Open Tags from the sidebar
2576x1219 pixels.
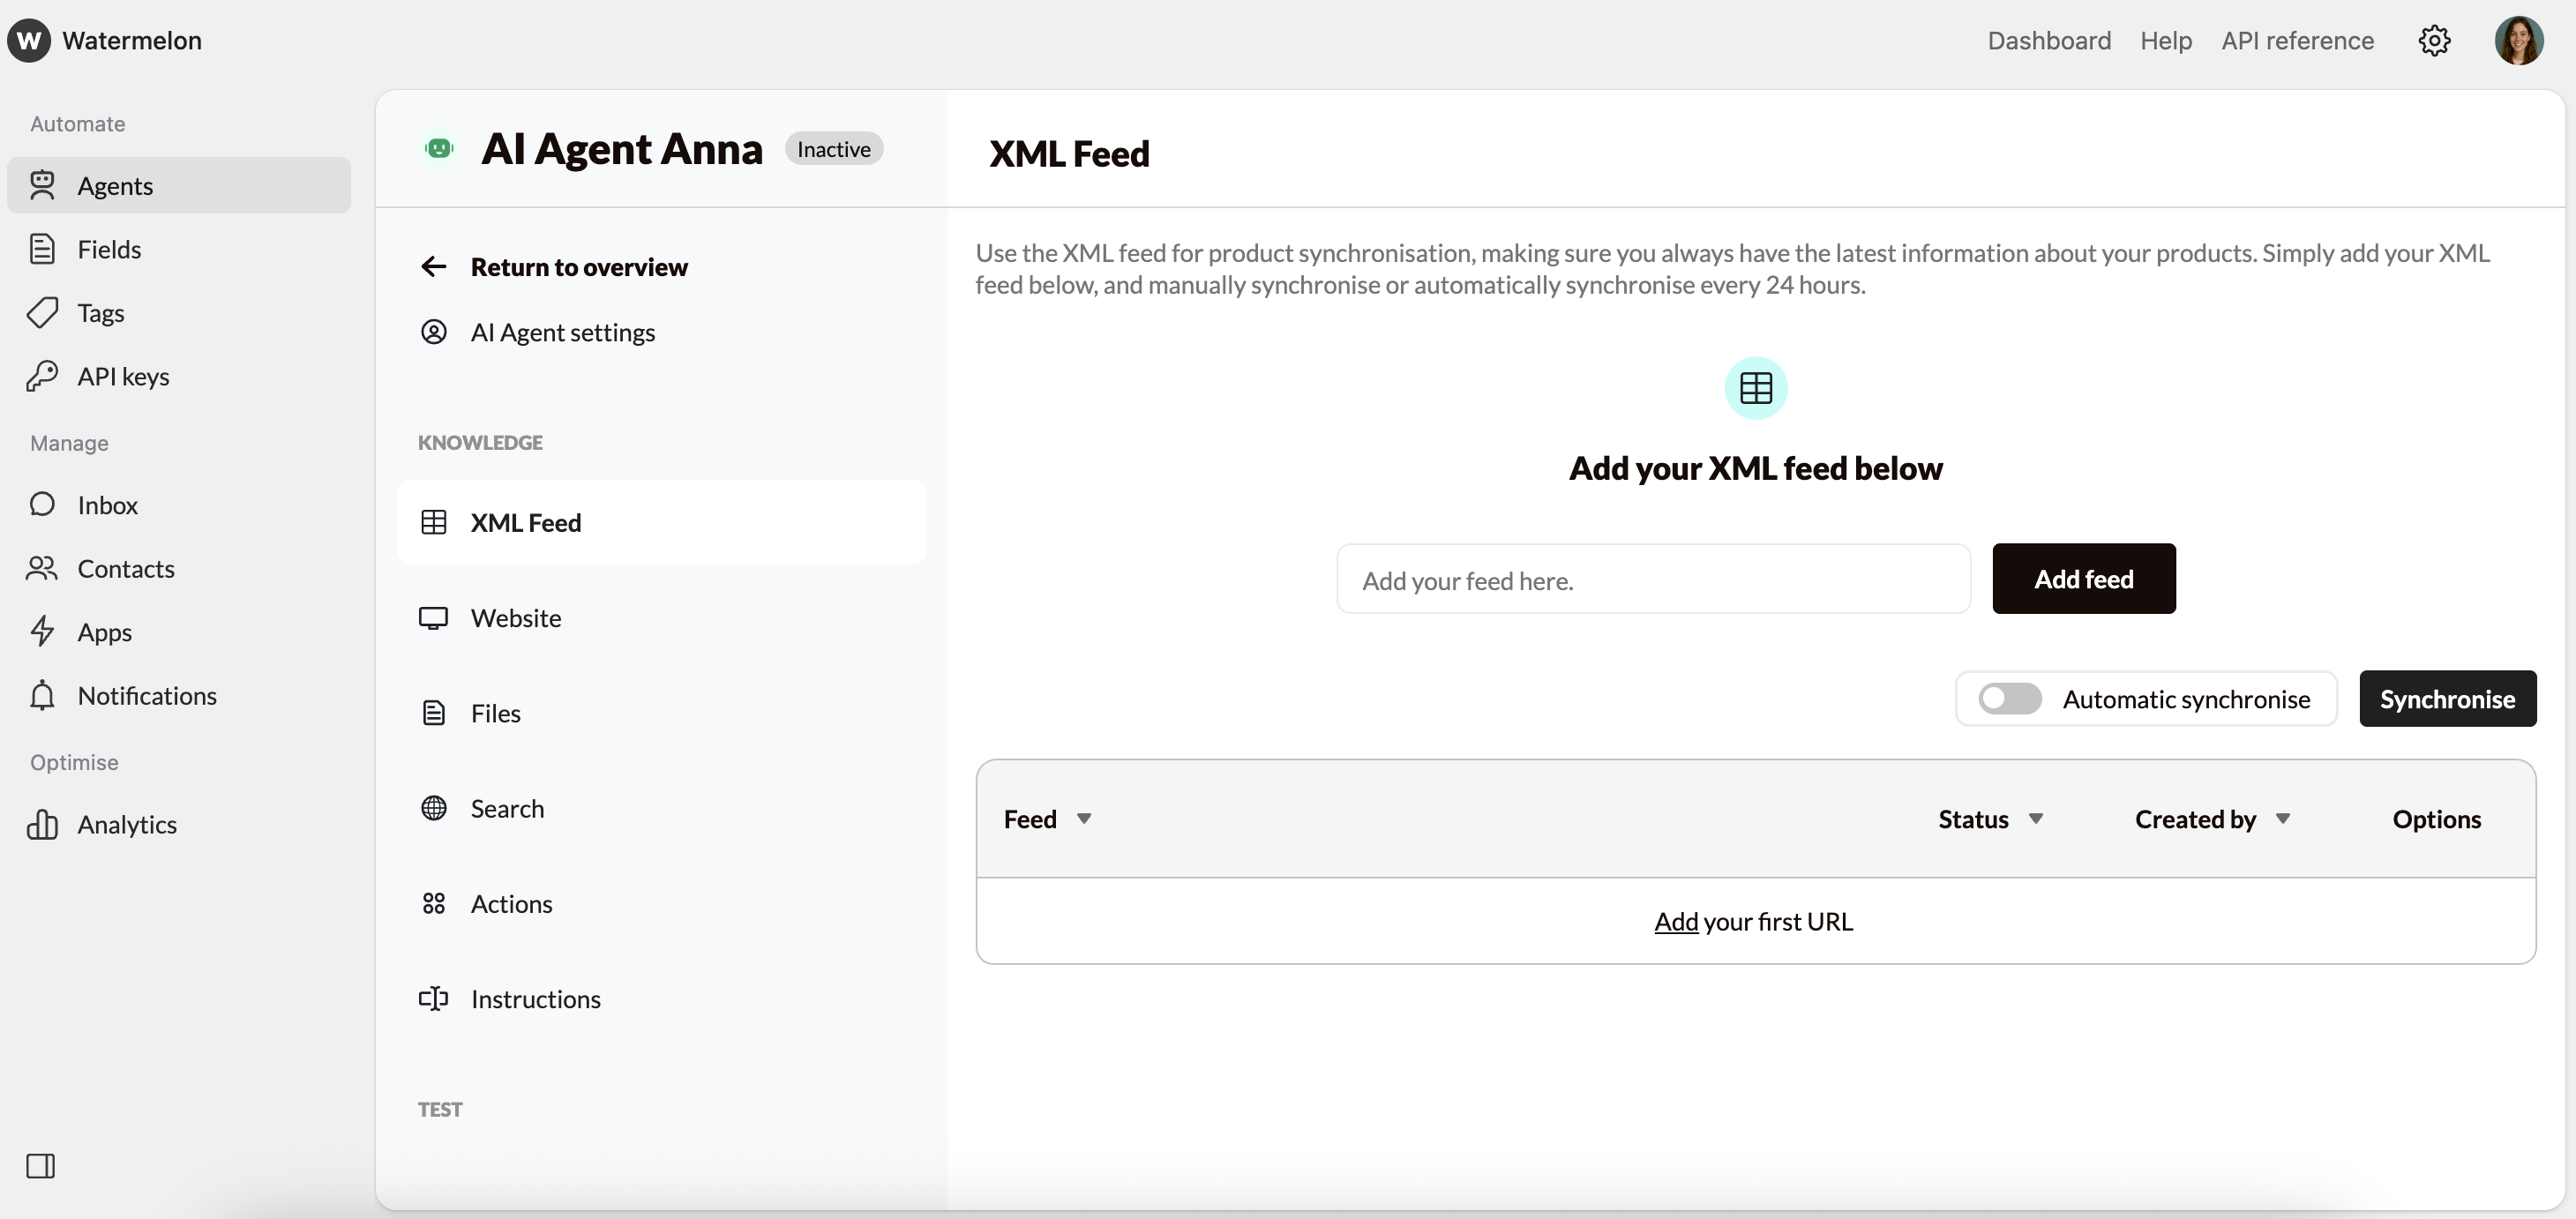(x=100, y=312)
